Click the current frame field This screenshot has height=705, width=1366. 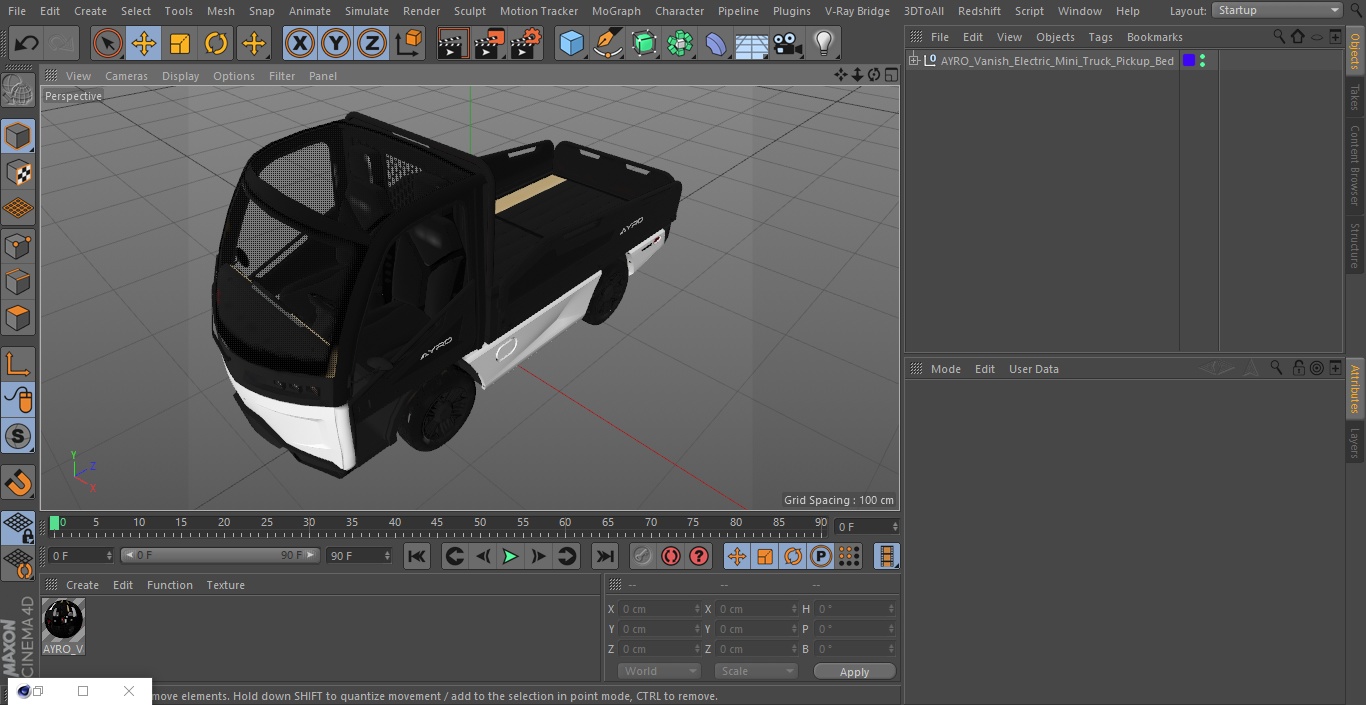(x=867, y=526)
